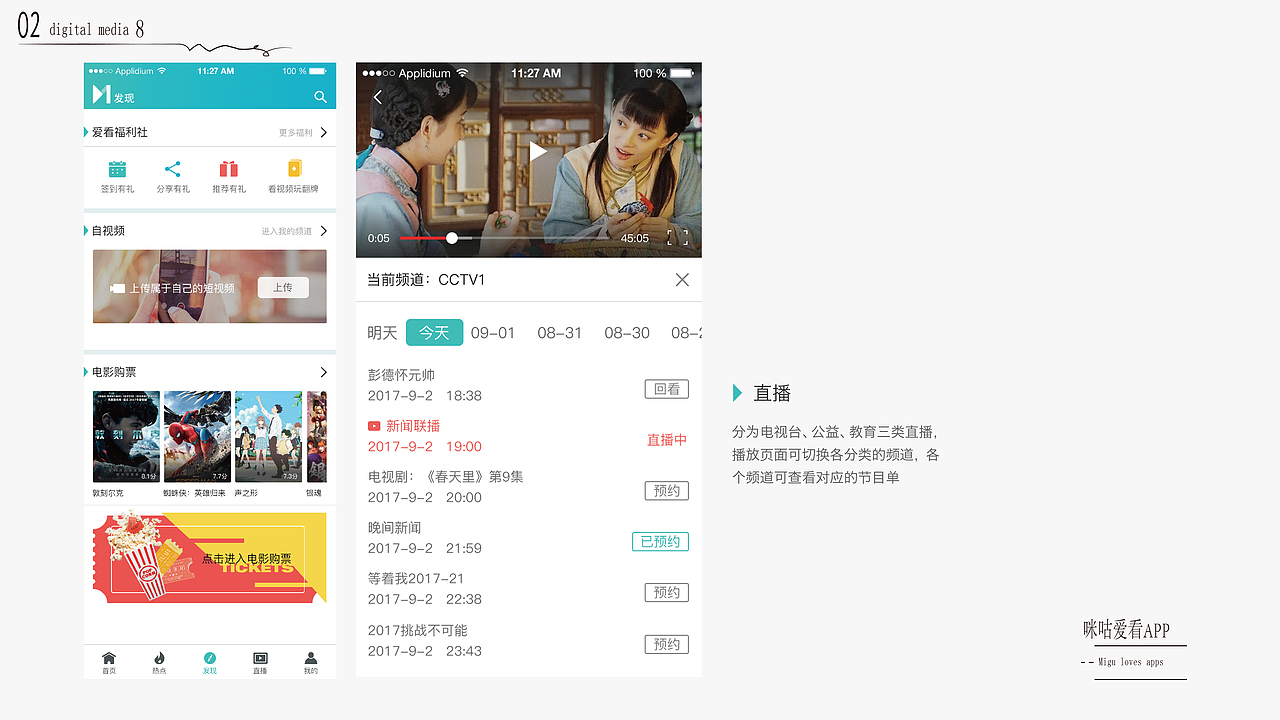The image size is (1280, 720).
Task: Click 更多福利 link
Action: [x=295, y=133]
